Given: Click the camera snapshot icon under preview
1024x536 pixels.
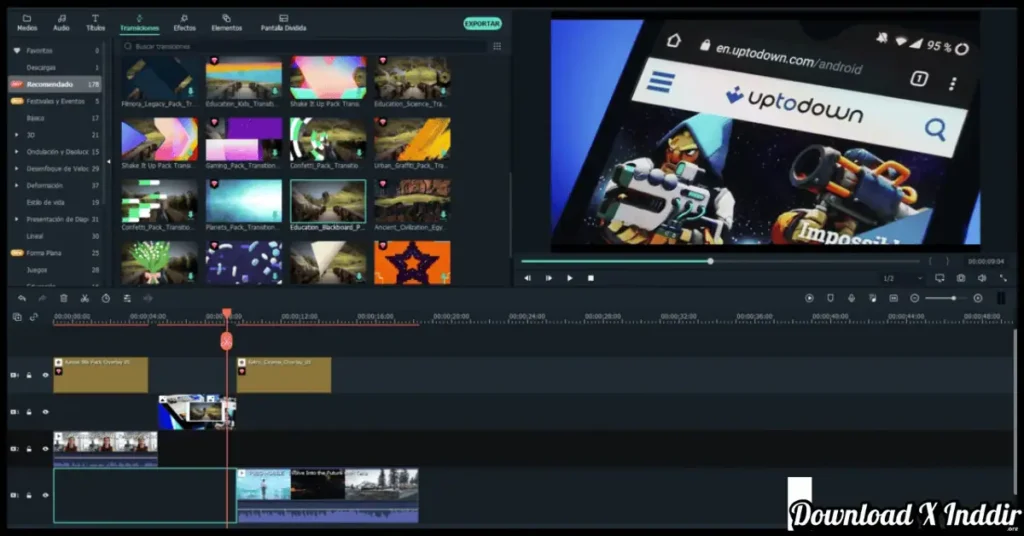Looking at the screenshot, I should 961,278.
